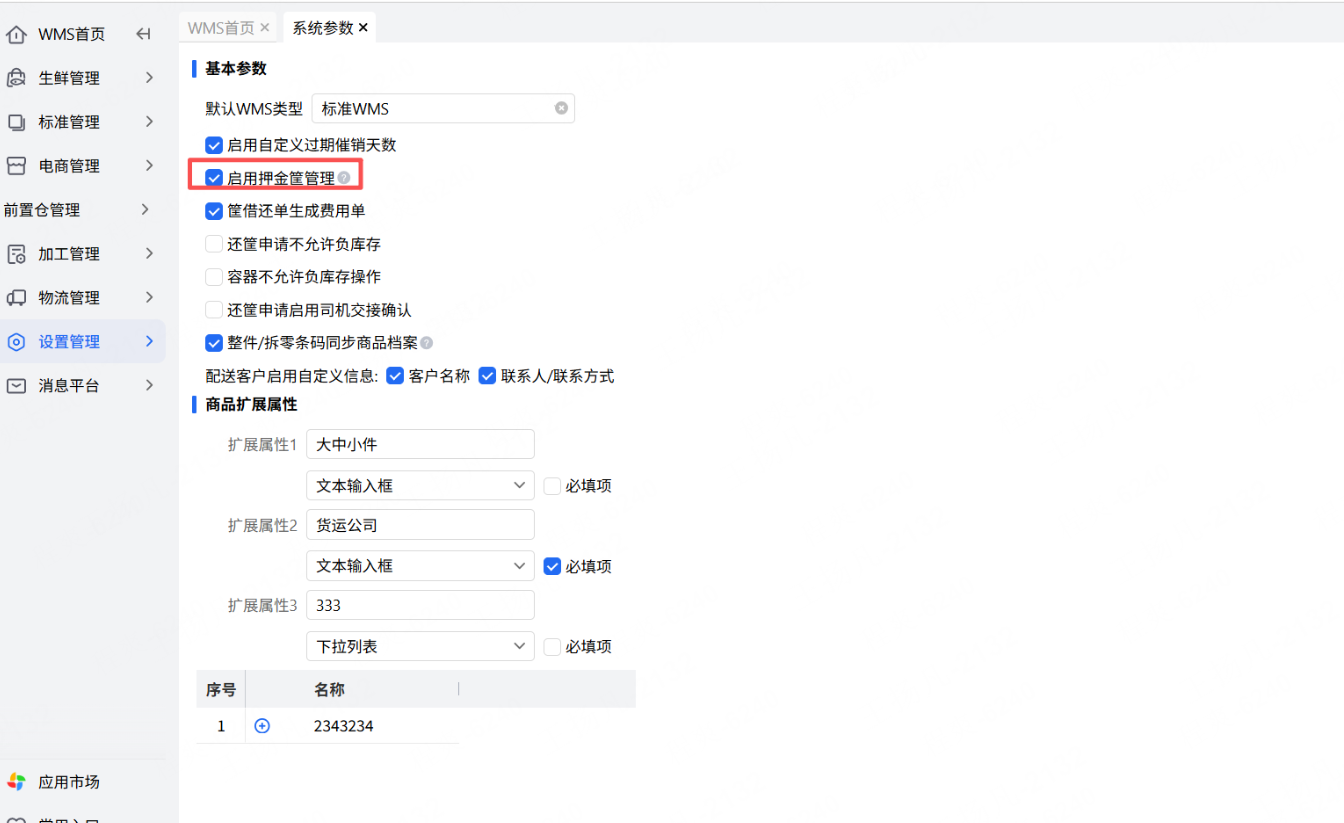Clear the 默认WMS类型 field with the x icon
1344x823 pixels.
coord(561,108)
